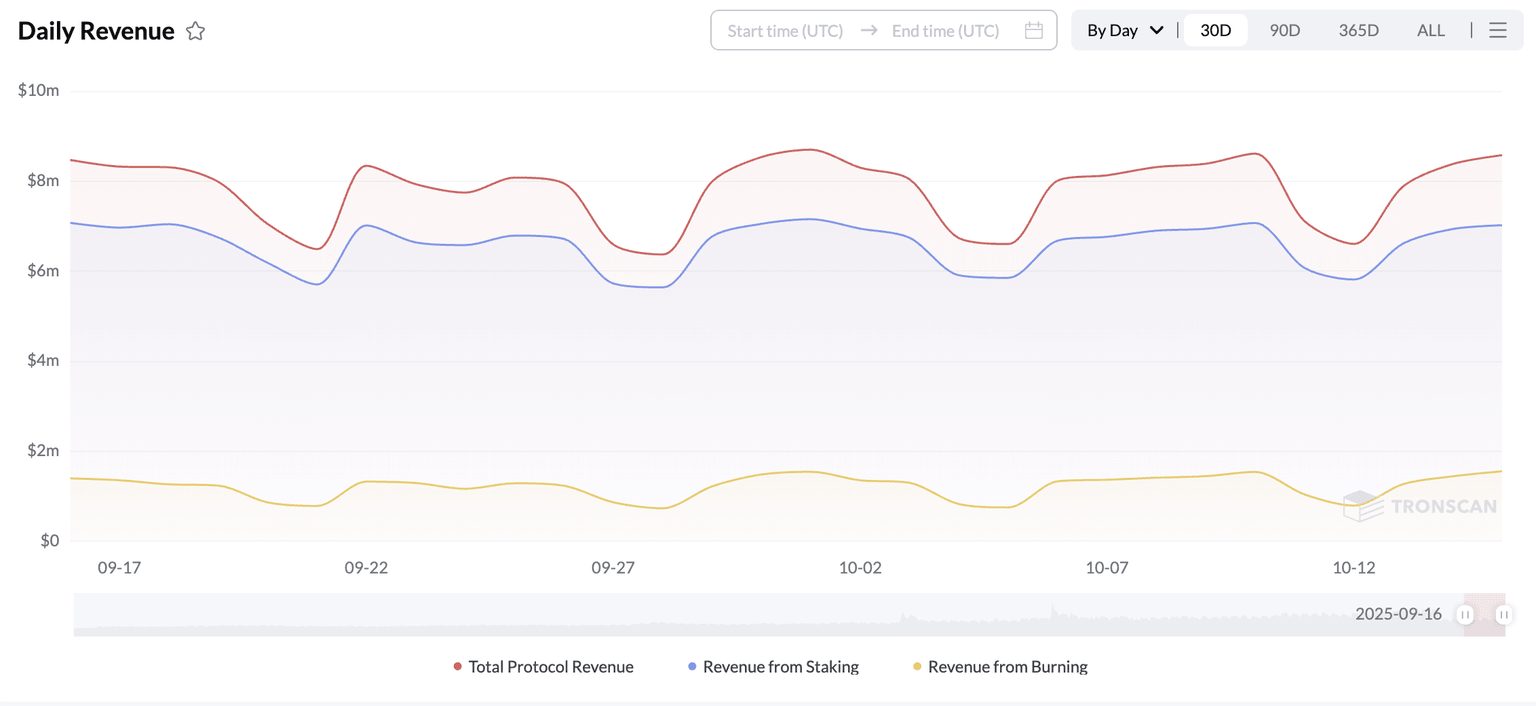The height and width of the screenshot is (706, 1536).
Task: Click the By Day dropdown chevron arrow
Action: (1157, 30)
